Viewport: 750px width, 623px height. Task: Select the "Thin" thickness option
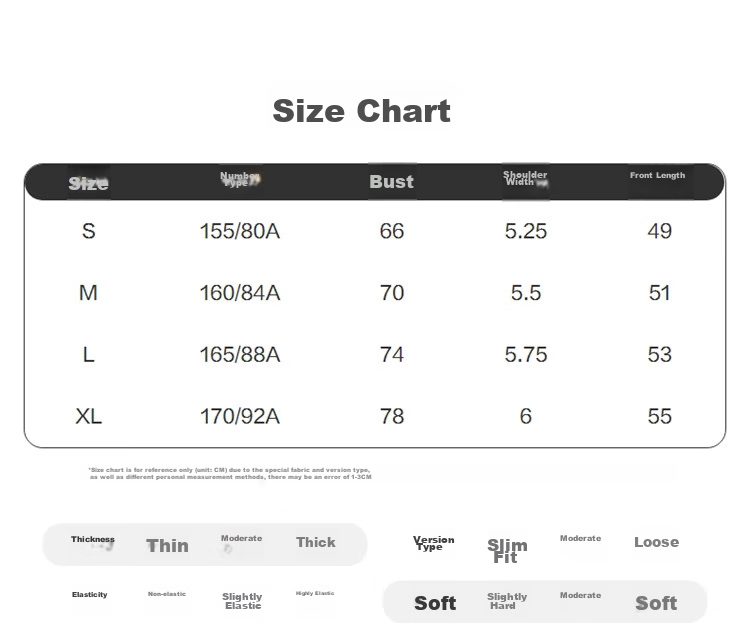click(167, 545)
